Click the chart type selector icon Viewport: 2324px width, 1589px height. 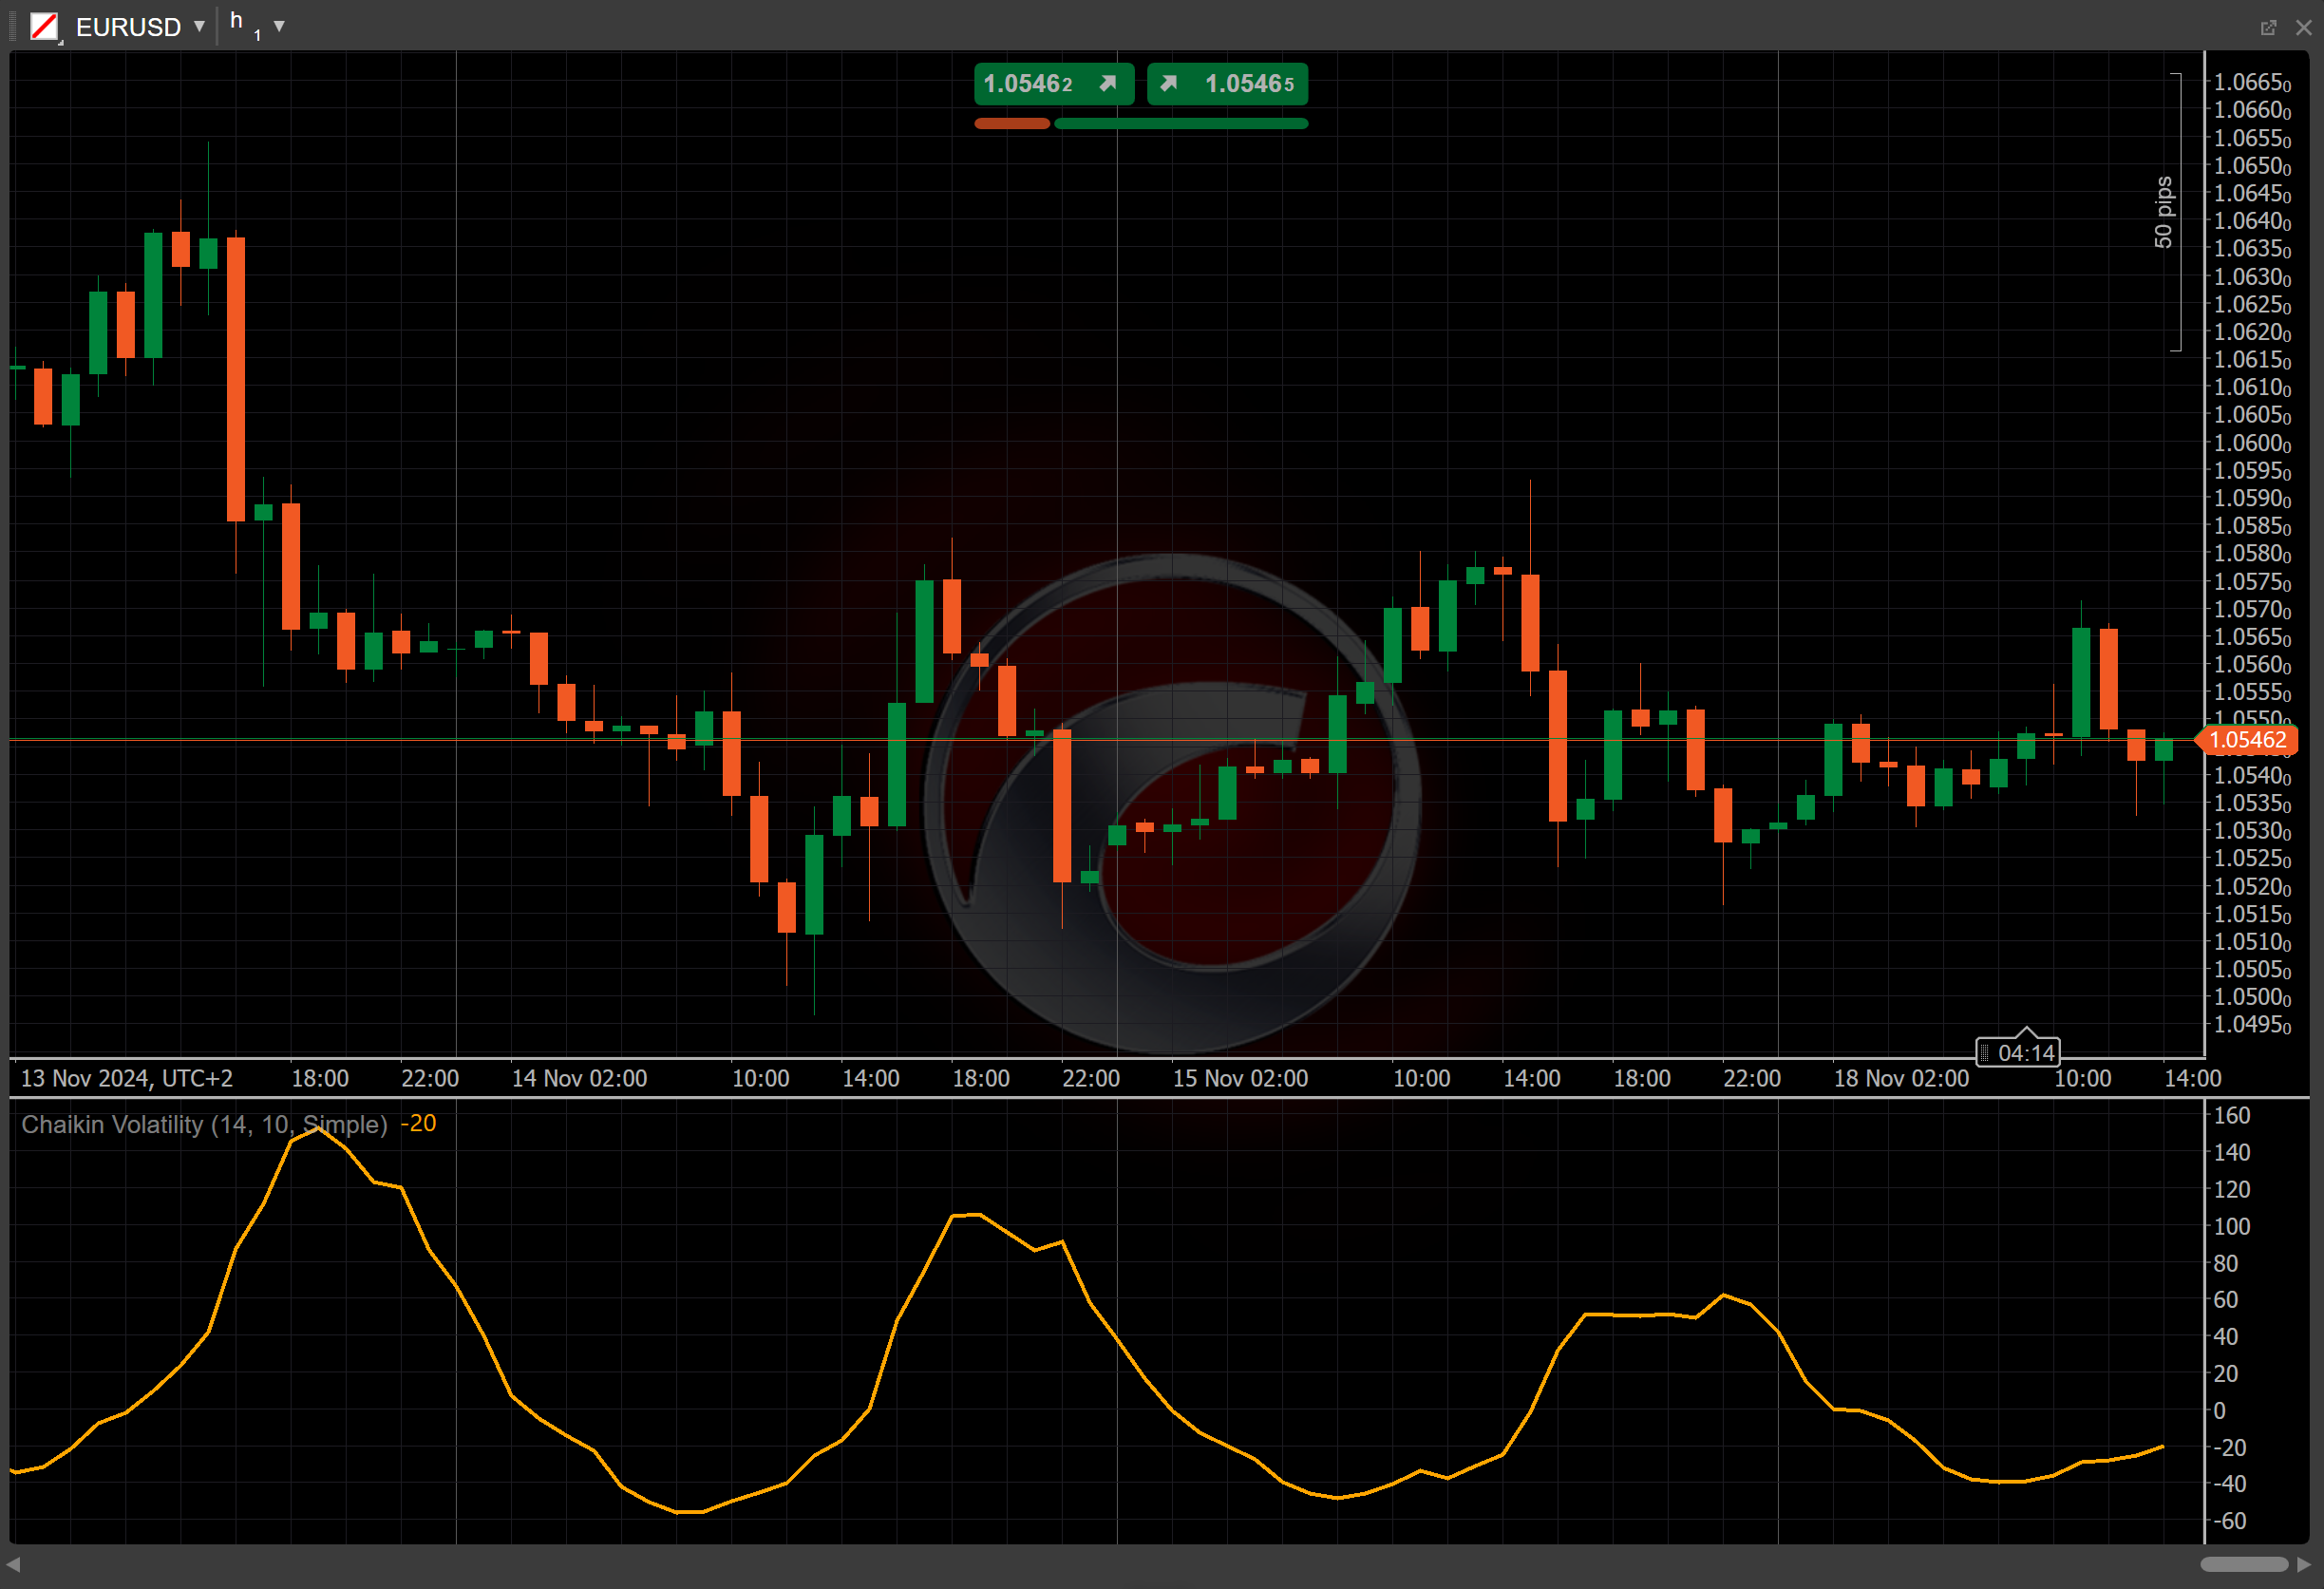pos(44,27)
